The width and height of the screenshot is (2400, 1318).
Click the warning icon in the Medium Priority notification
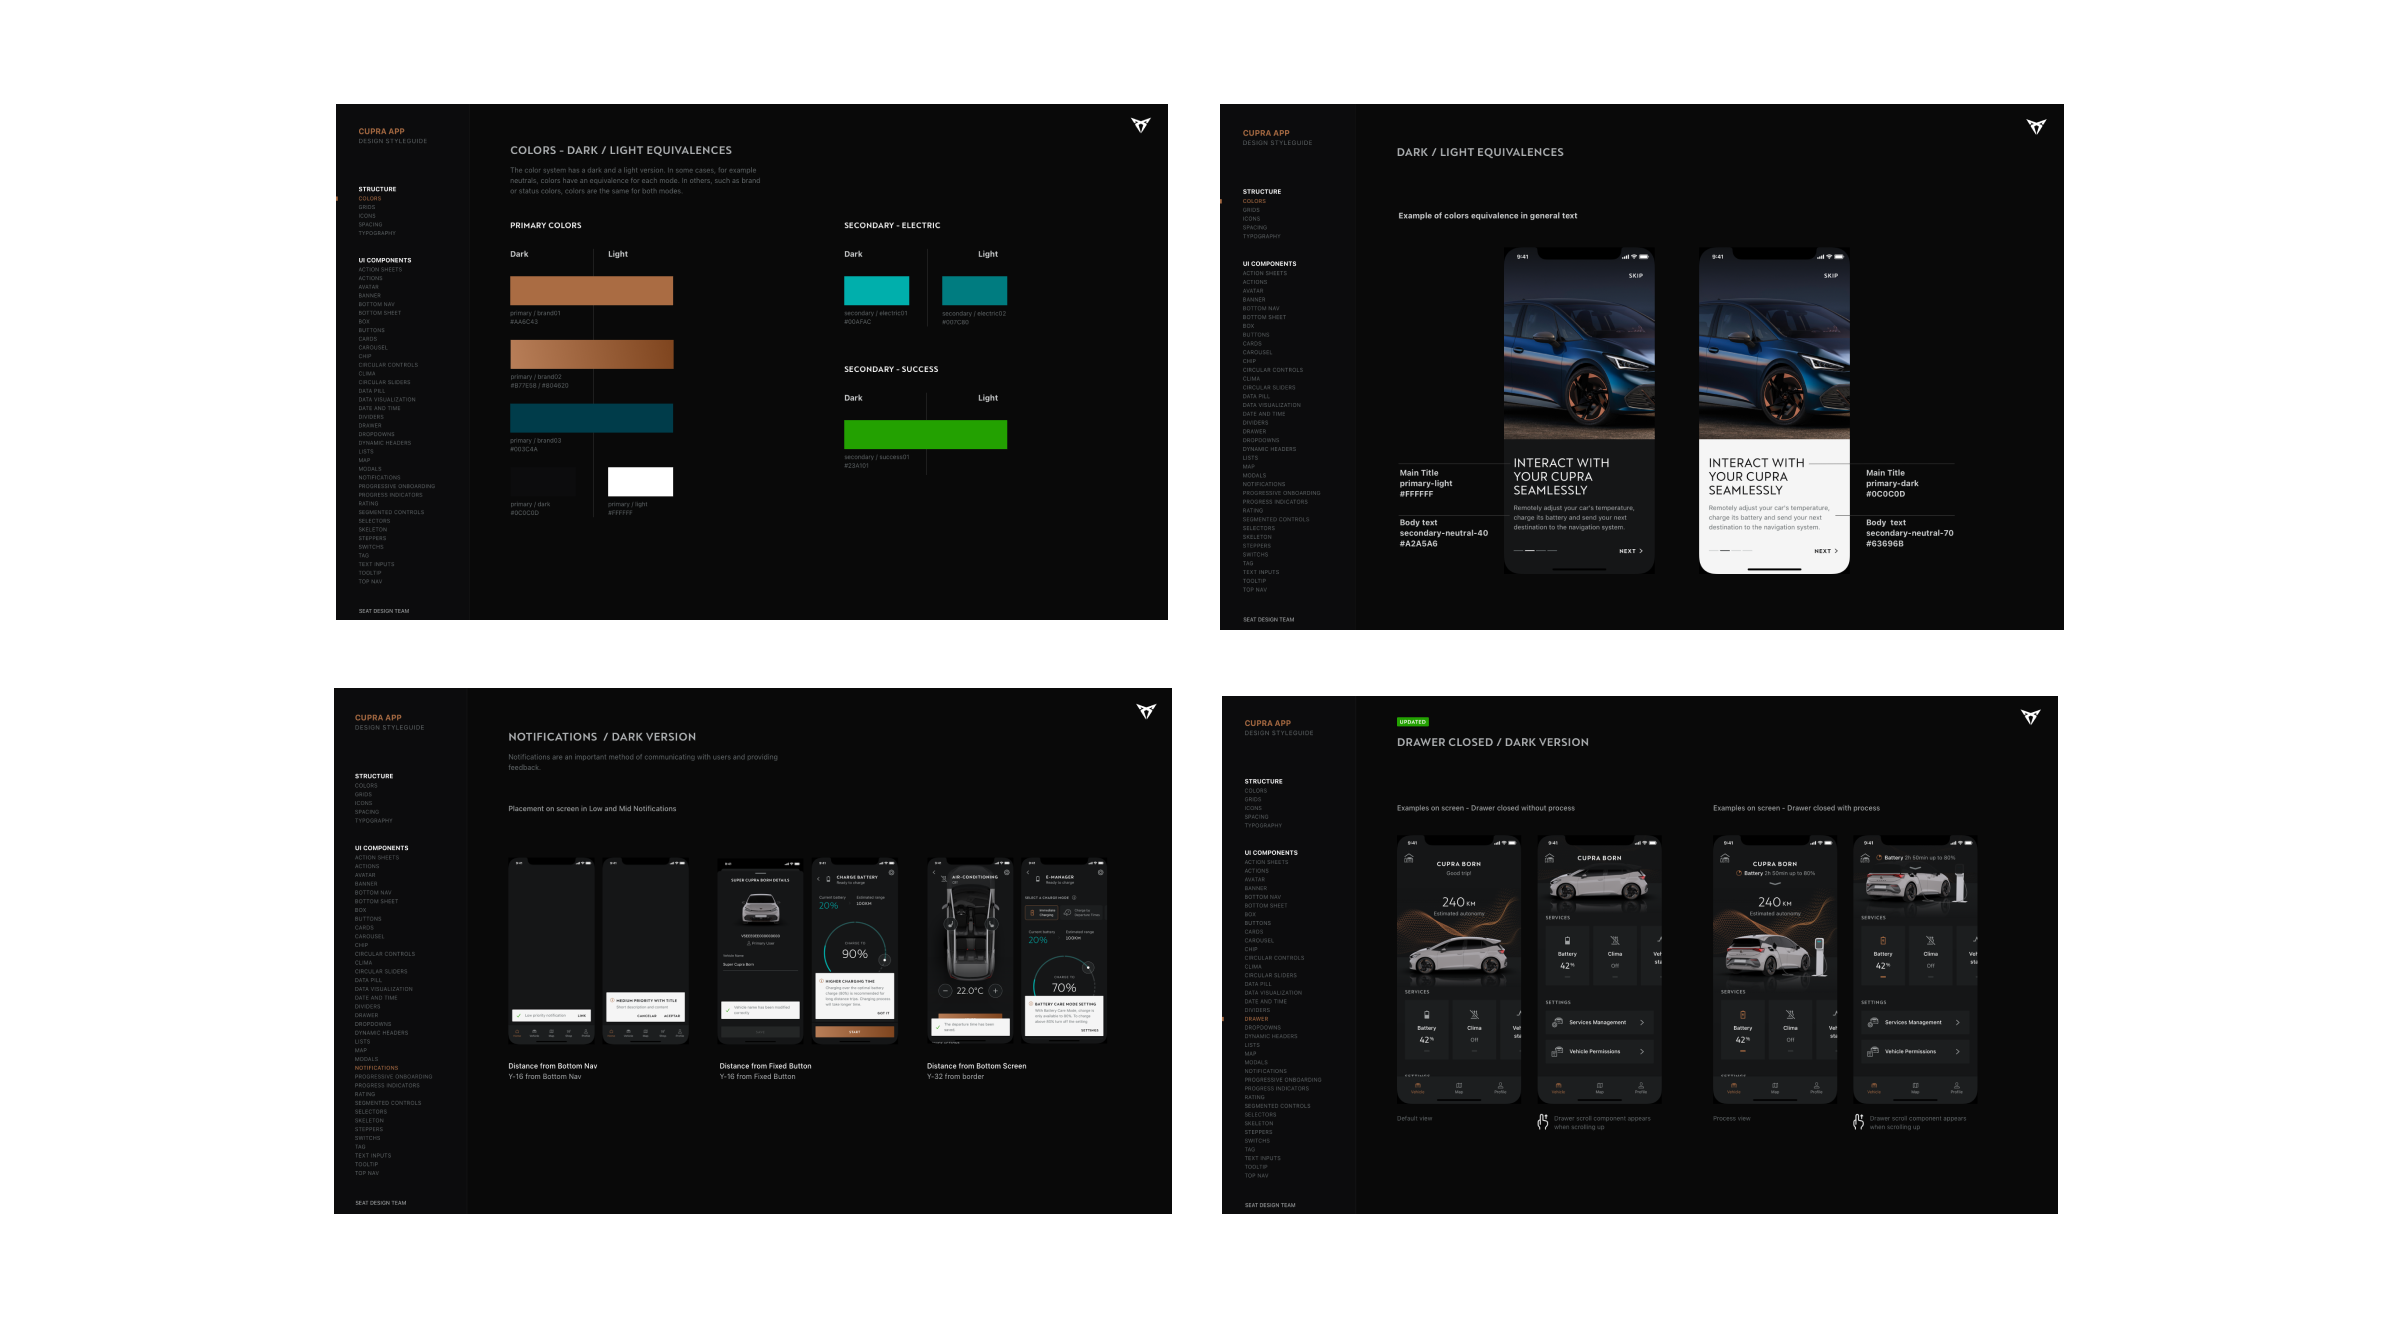tap(612, 1000)
